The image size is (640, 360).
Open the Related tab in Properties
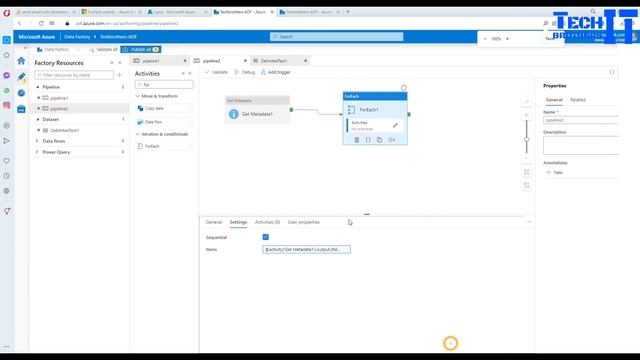[578, 100]
